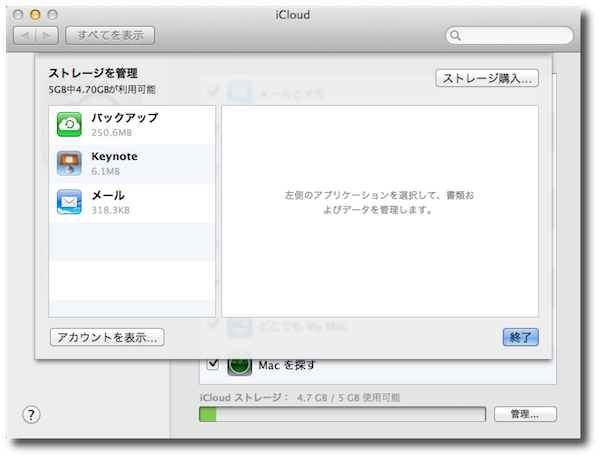This screenshot has height=458, width=600.
Task: Click the 5GB中4.70GBが利用可能 text
Action: [x=102, y=90]
